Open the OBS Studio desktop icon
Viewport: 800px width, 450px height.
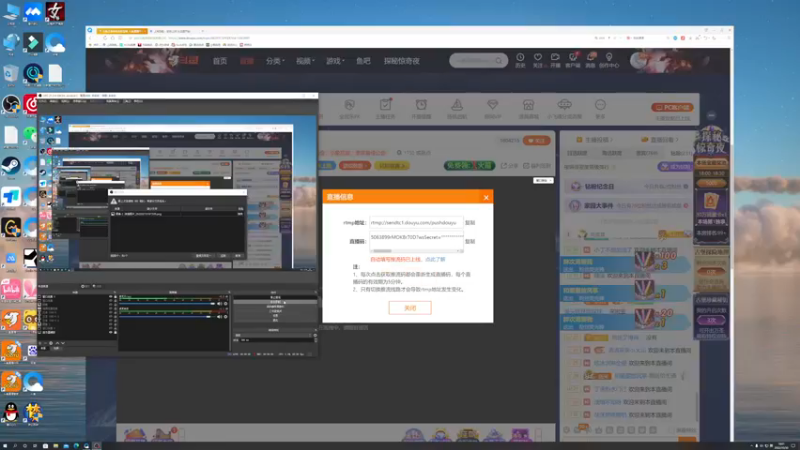coord(11,104)
